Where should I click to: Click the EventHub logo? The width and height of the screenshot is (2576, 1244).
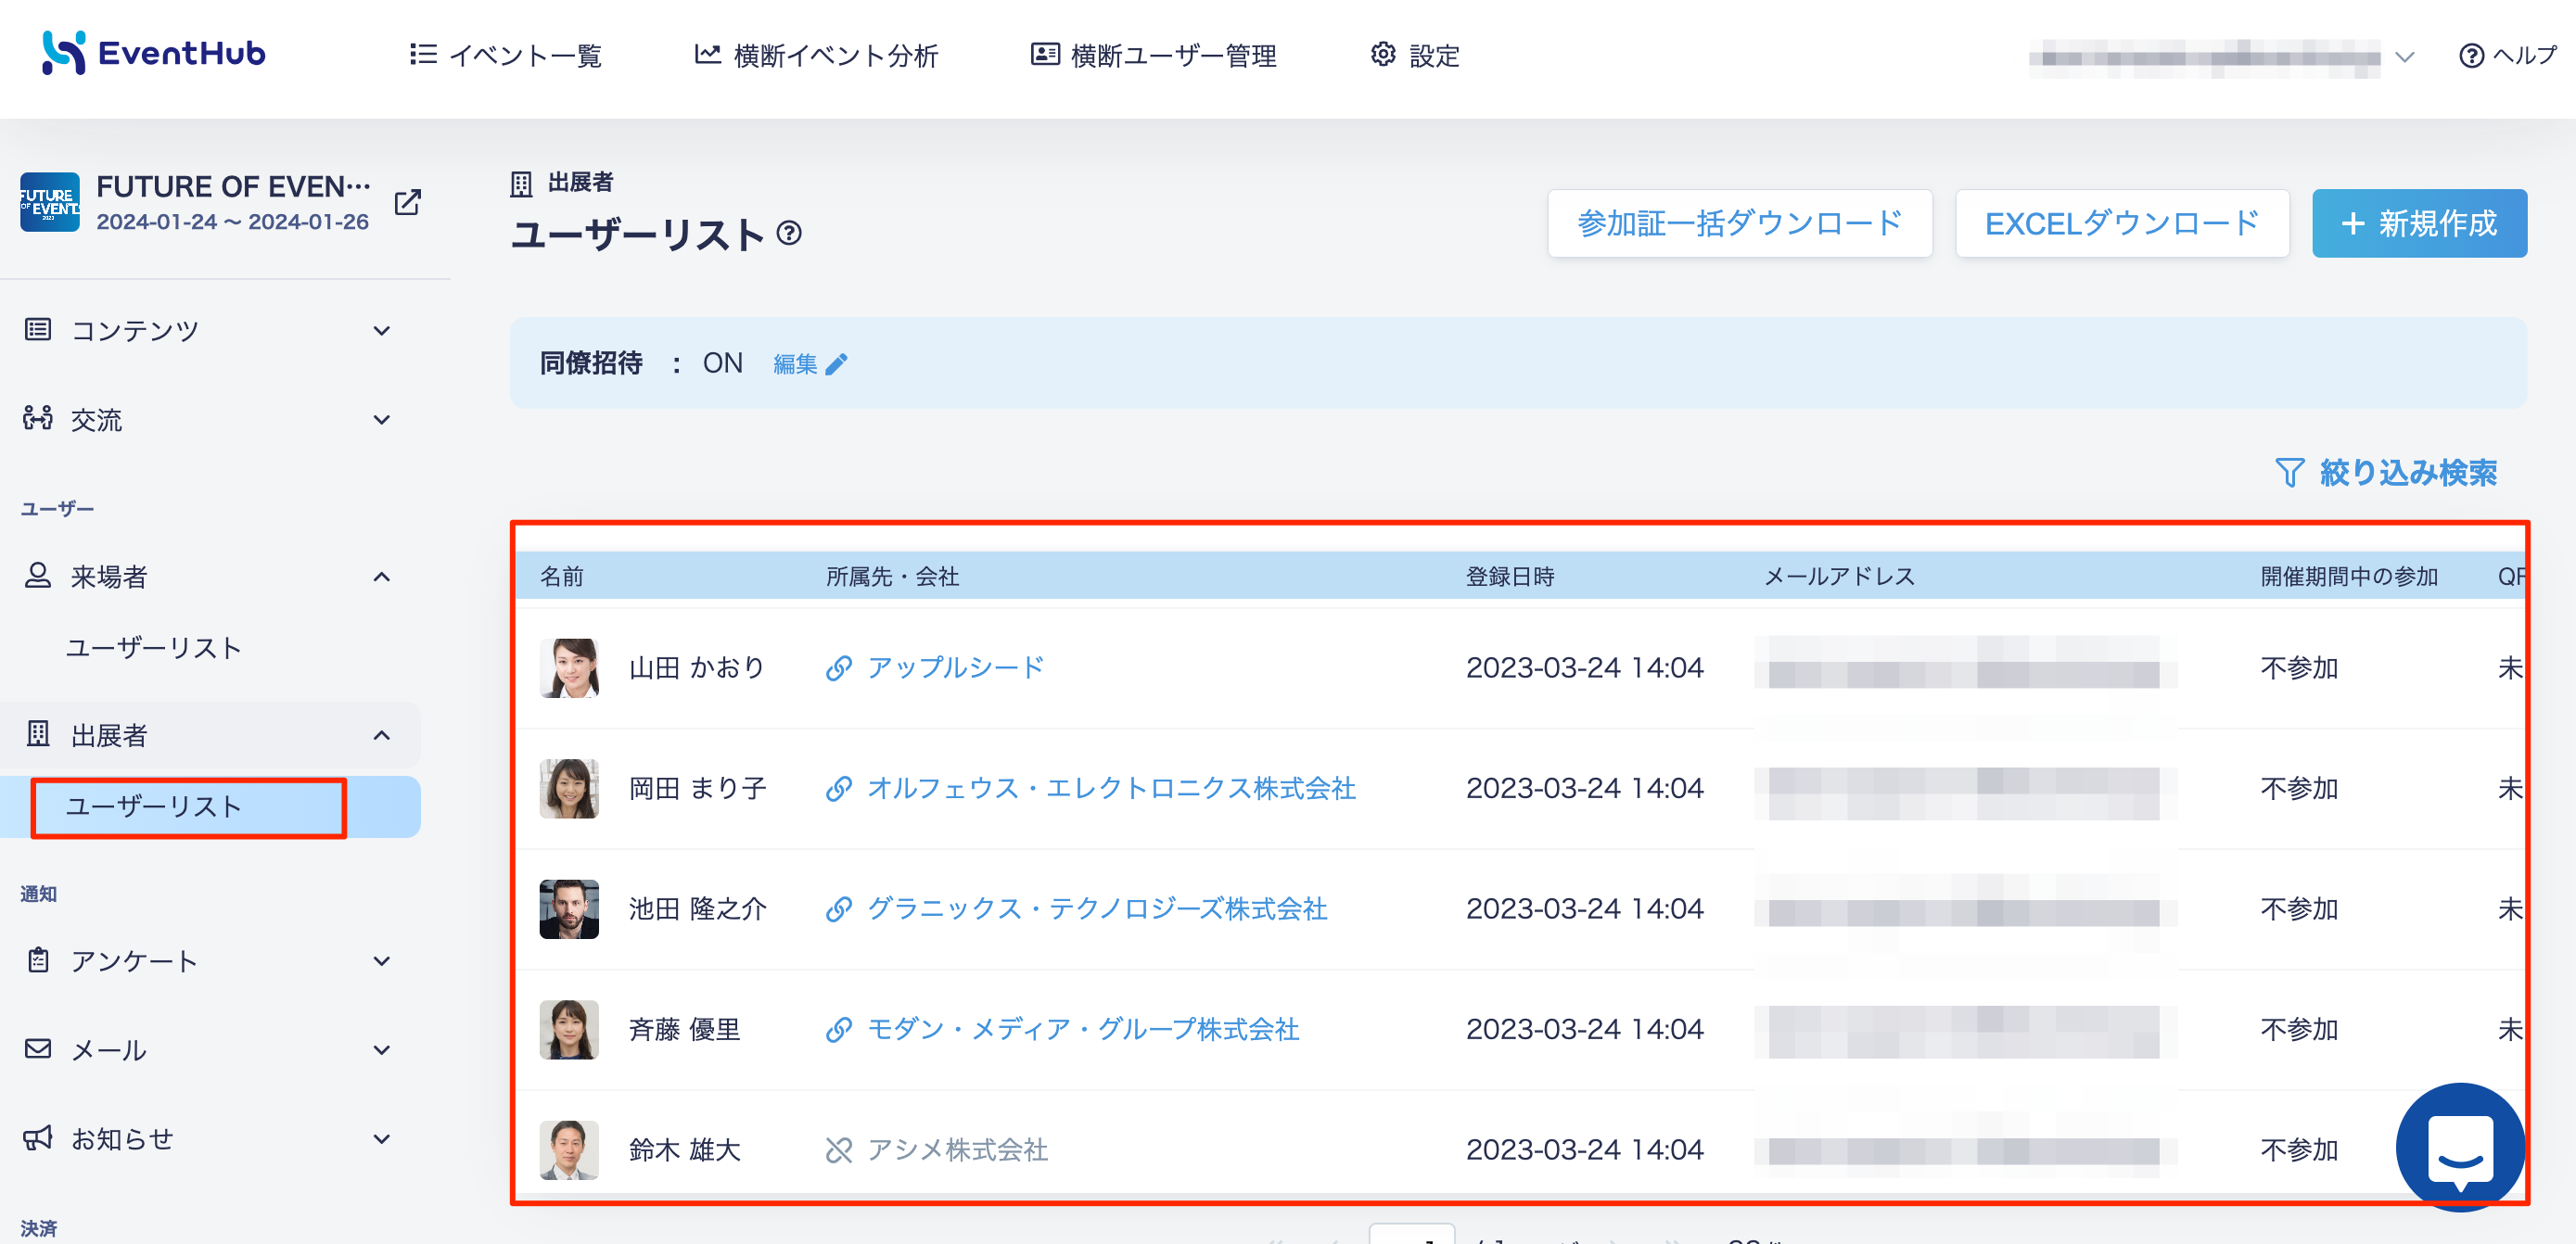point(153,53)
